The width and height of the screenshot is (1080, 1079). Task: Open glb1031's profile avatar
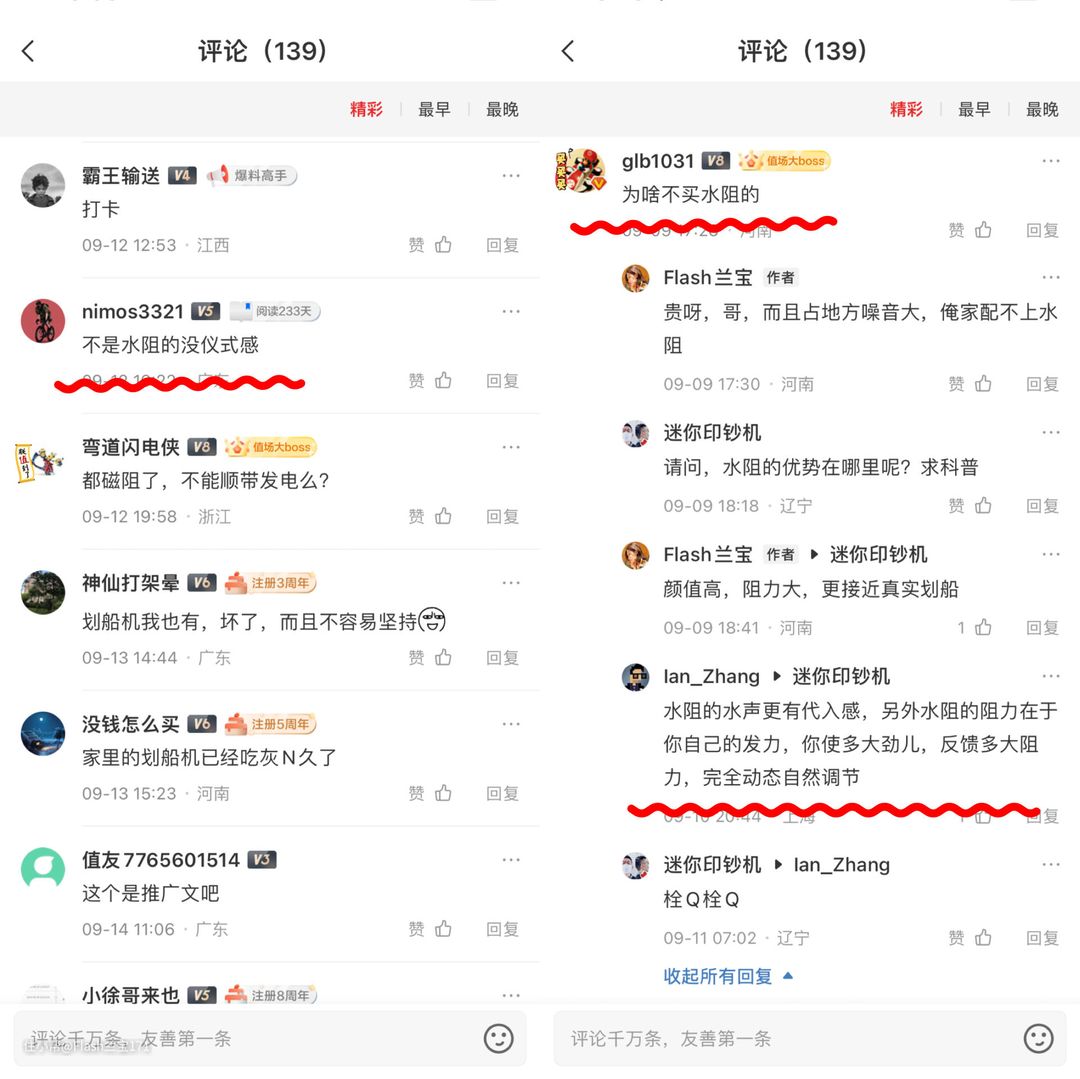click(581, 170)
